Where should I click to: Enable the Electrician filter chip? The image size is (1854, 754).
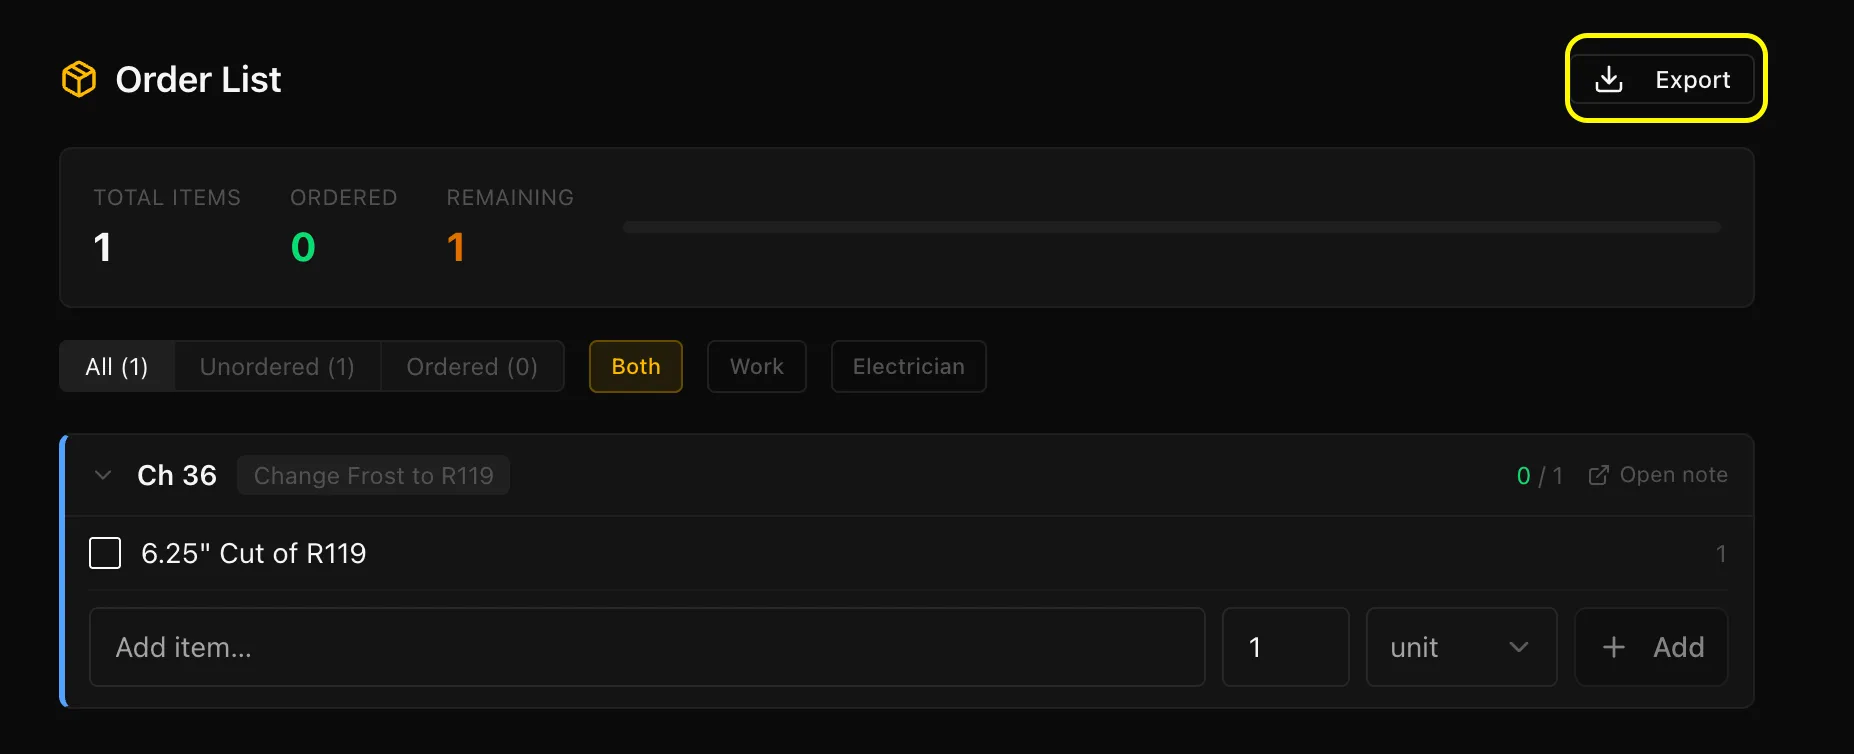(x=908, y=367)
